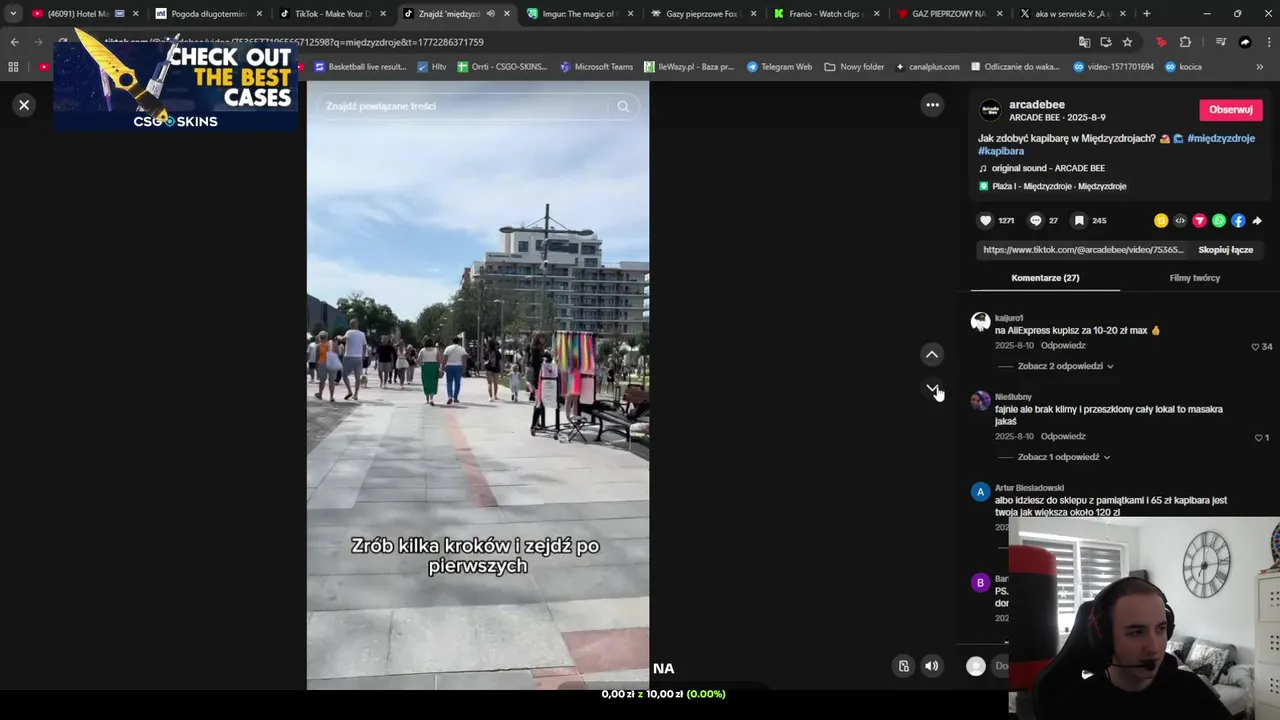
Task: Click the icon left of volume speaker
Action: click(x=903, y=666)
